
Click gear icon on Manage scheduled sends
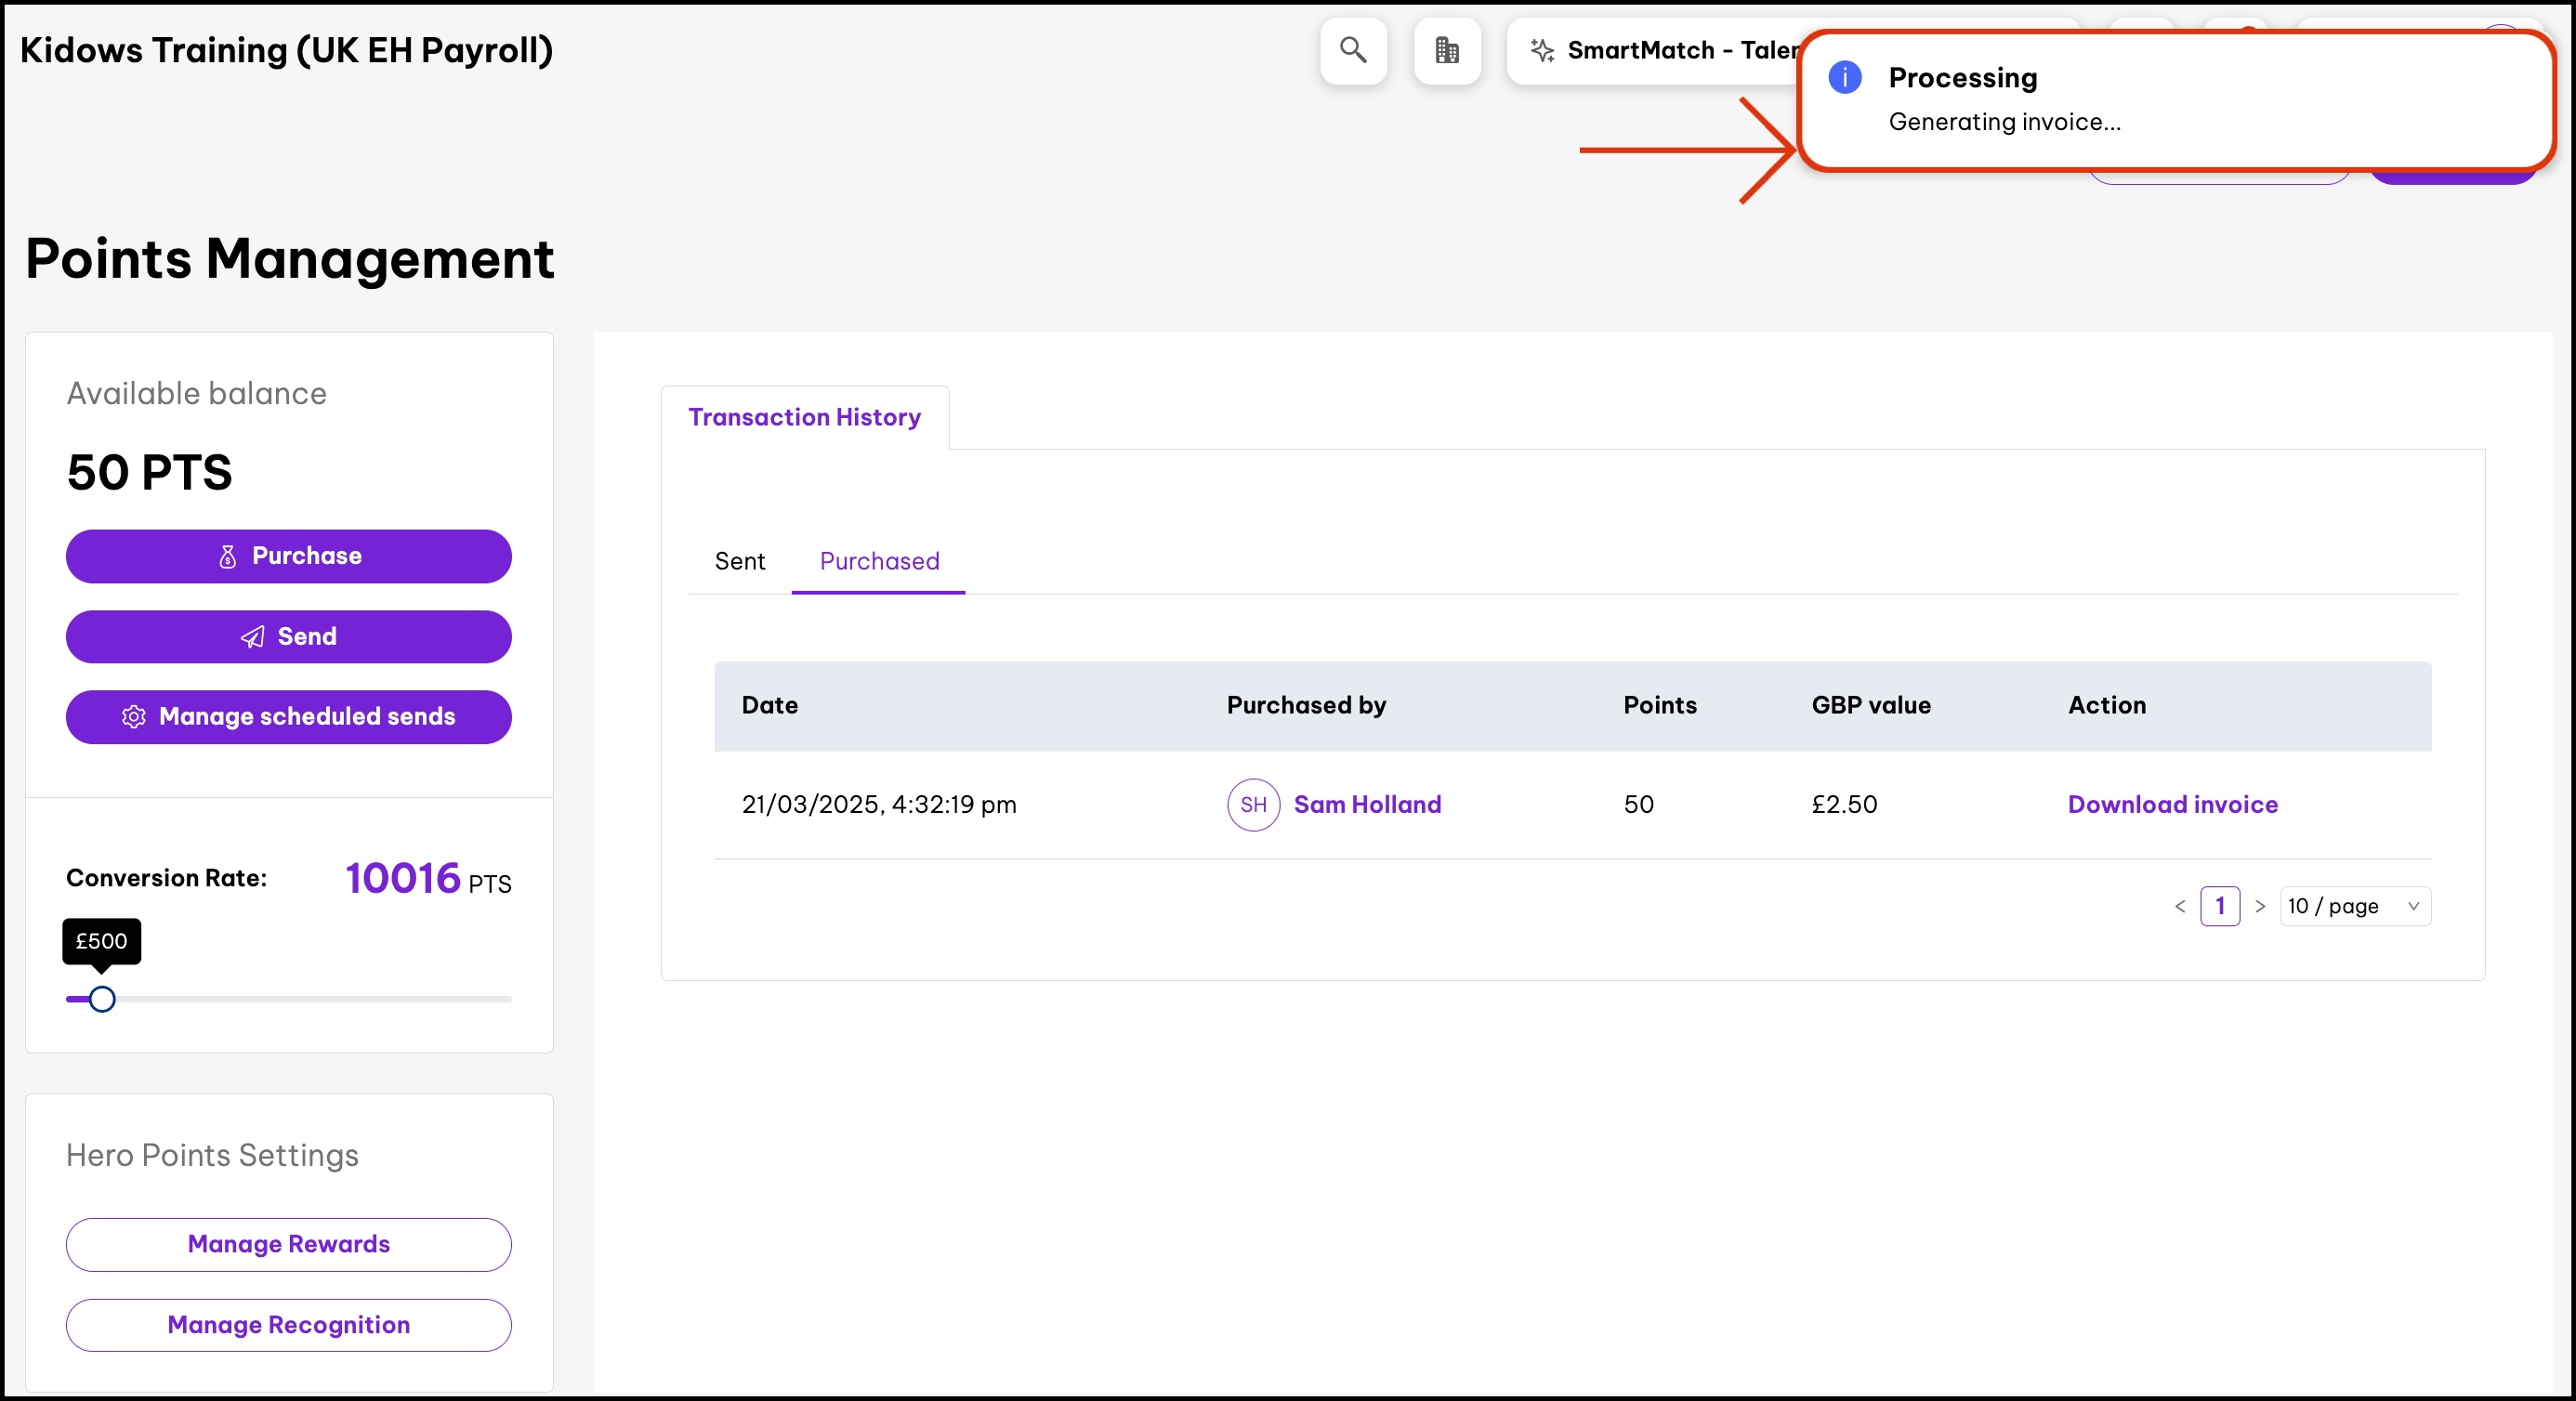point(134,716)
